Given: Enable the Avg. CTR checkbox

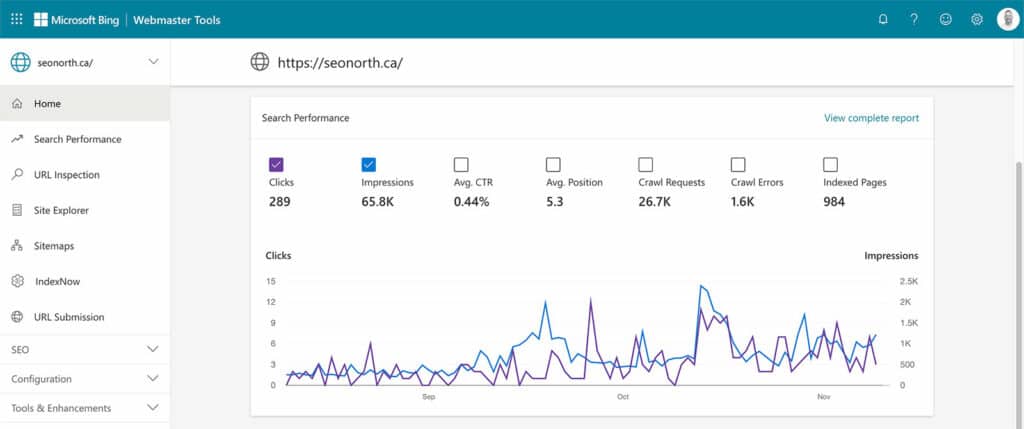Looking at the screenshot, I should pyautogui.click(x=461, y=165).
